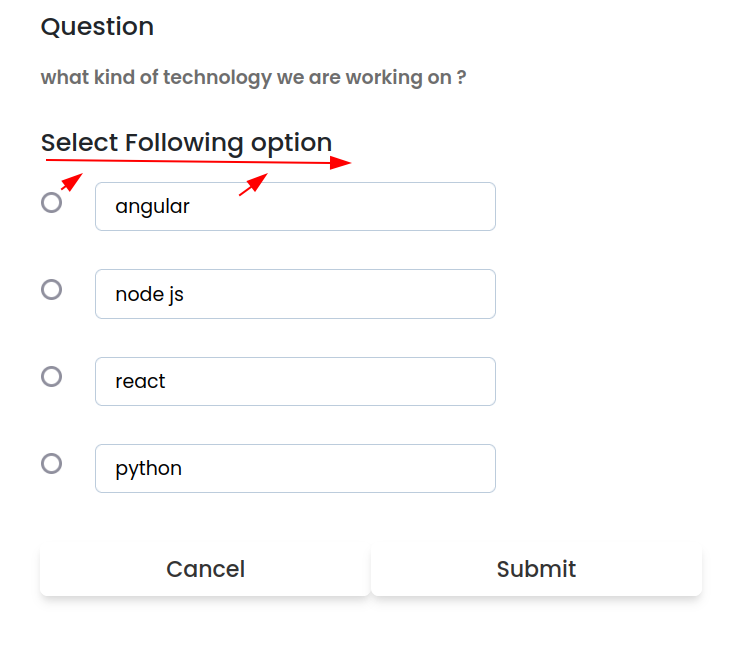Select the python radio button
The image size is (739, 645).
point(51,464)
